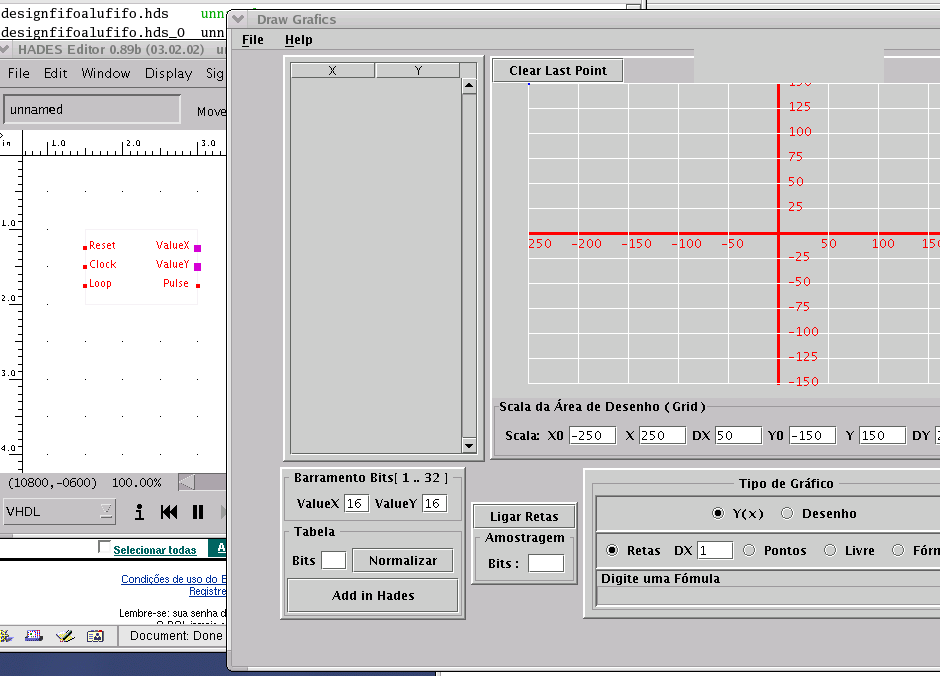Open the security padlock icon in the status bar

click(6, 635)
